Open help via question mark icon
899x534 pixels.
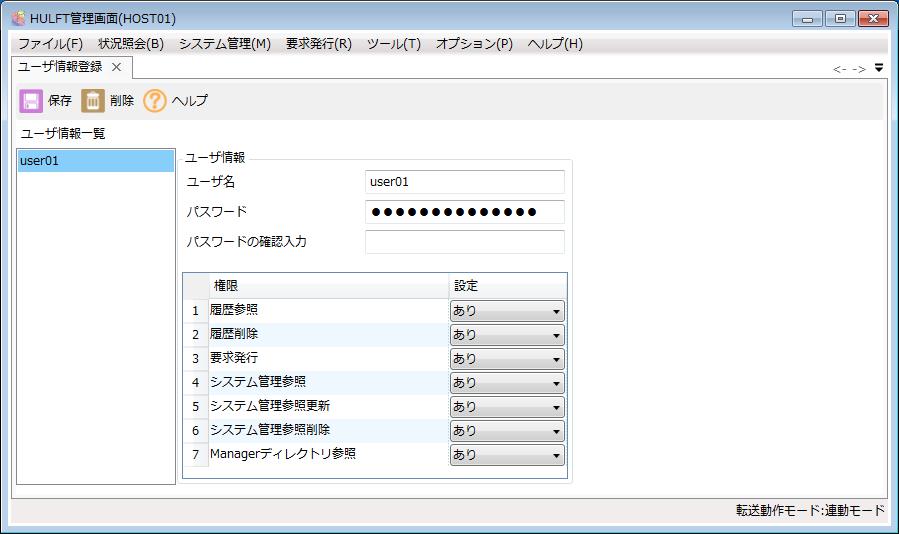(154, 101)
